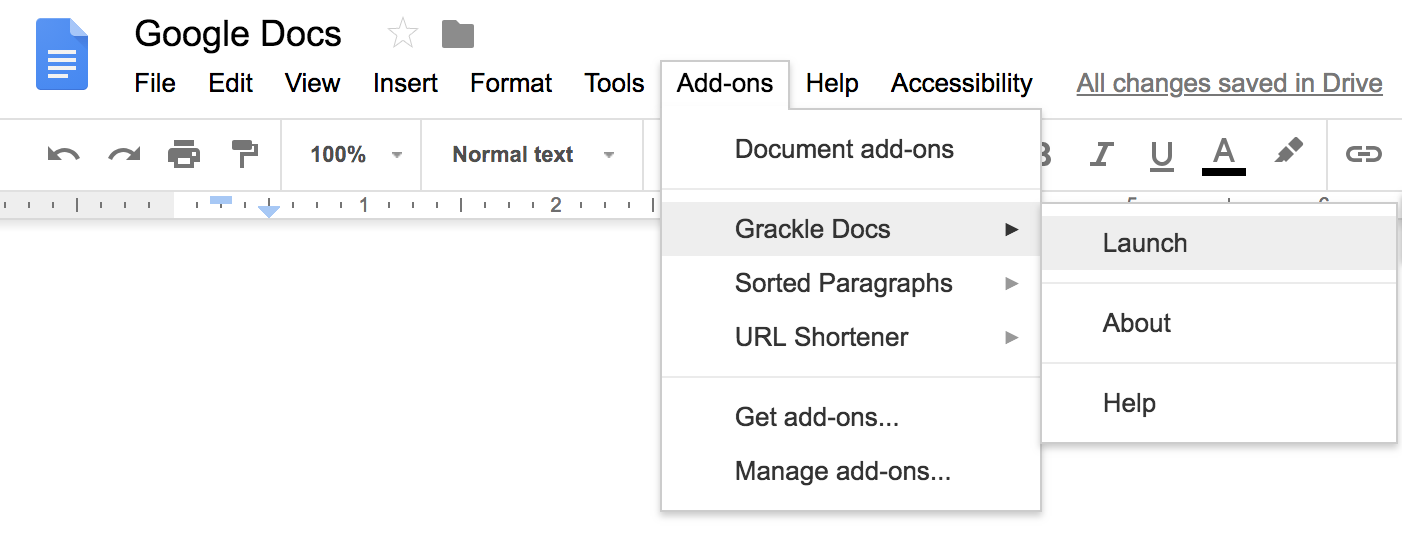The image size is (1402, 552).
Task: Open the Normal text style dropdown
Action: tap(533, 155)
